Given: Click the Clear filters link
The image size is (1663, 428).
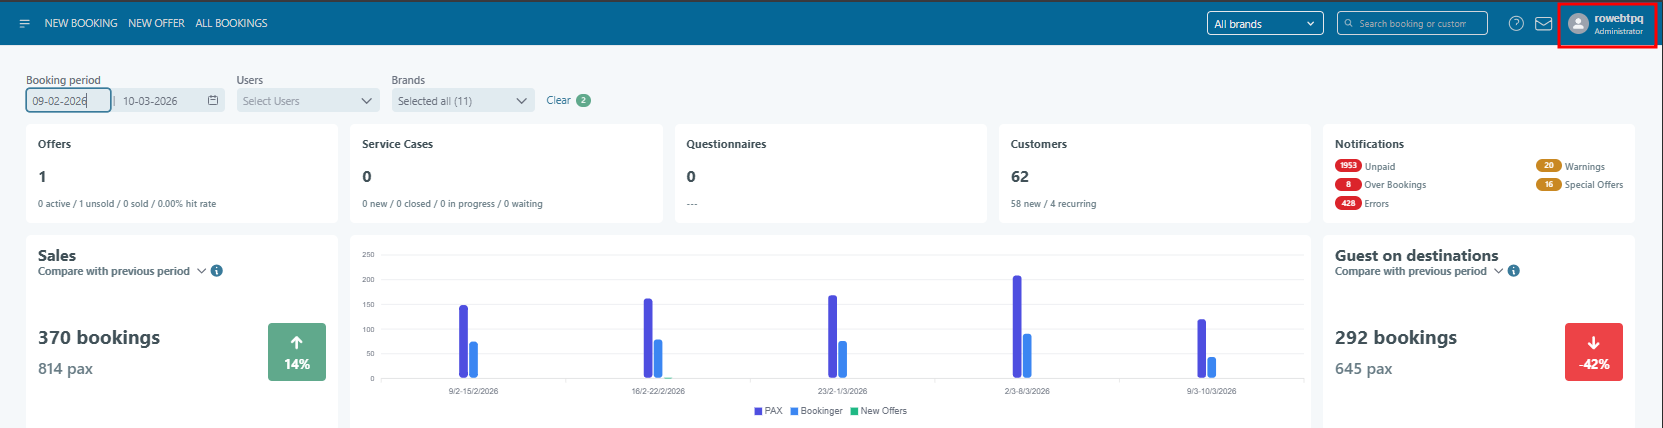Looking at the screenshot, I should (x=558, y=100).
